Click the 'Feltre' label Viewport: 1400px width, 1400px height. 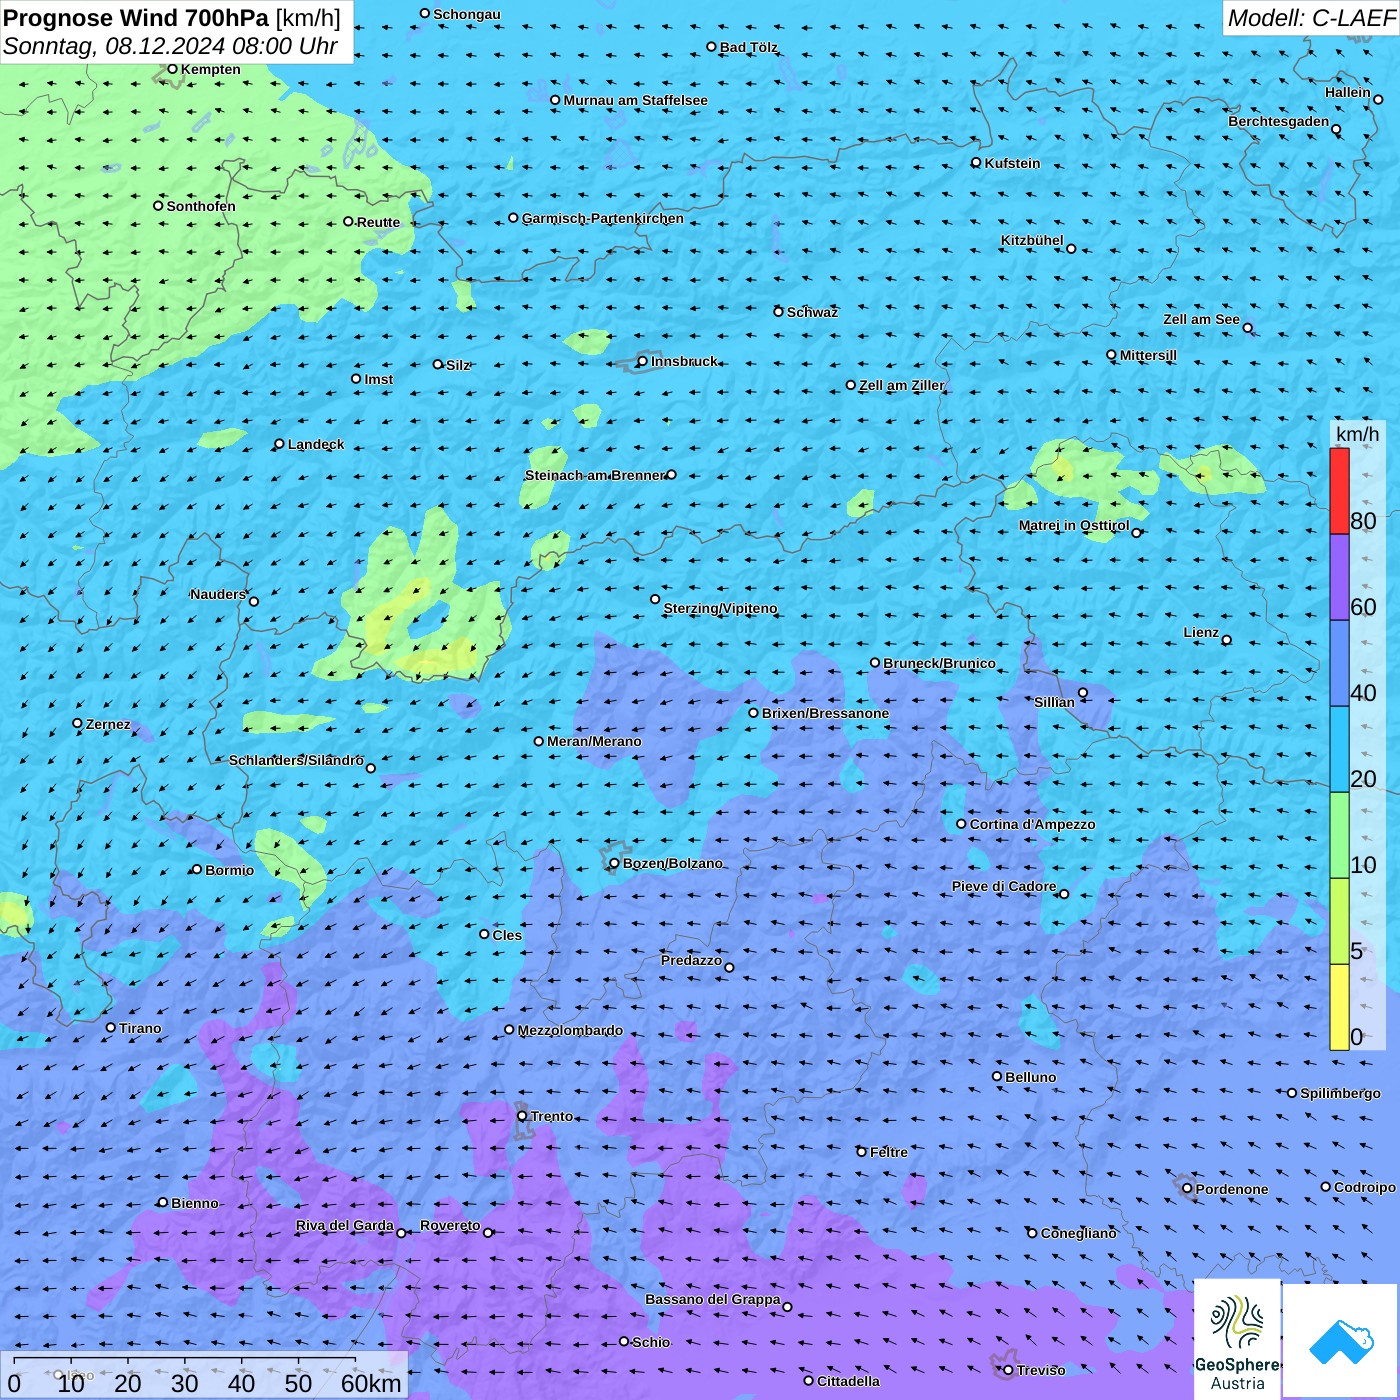point(888,1152)
